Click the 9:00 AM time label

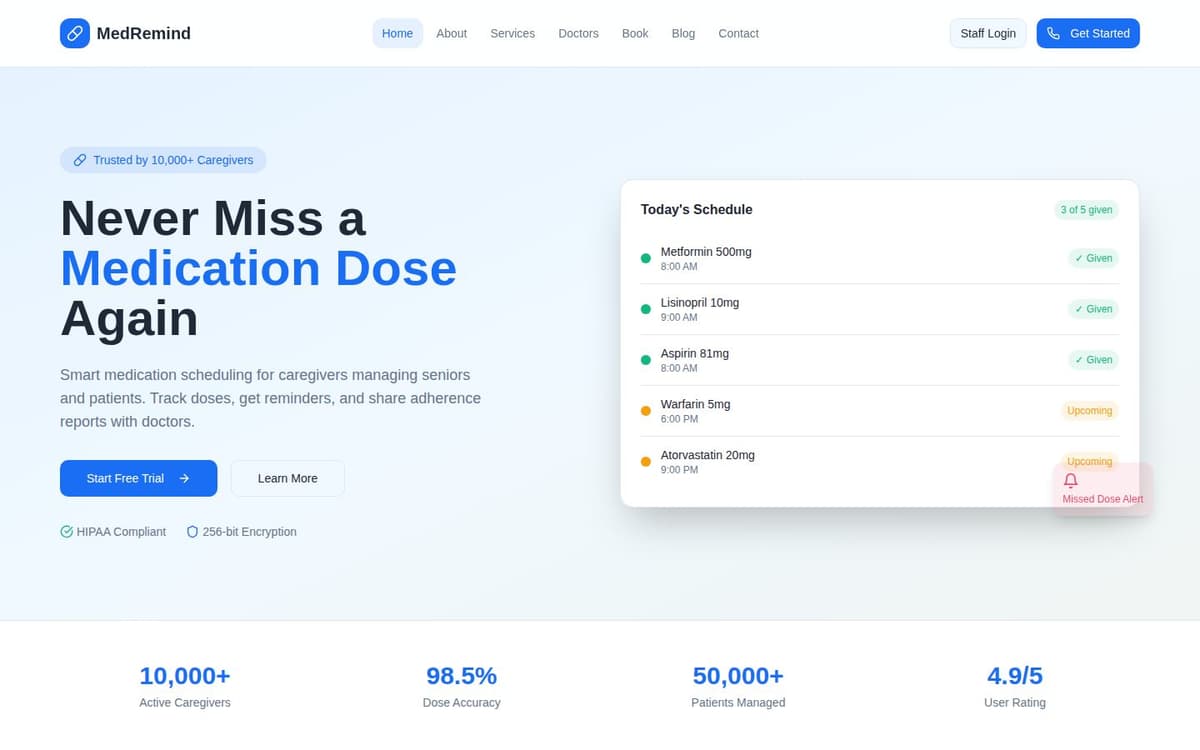tap(679, 317)
